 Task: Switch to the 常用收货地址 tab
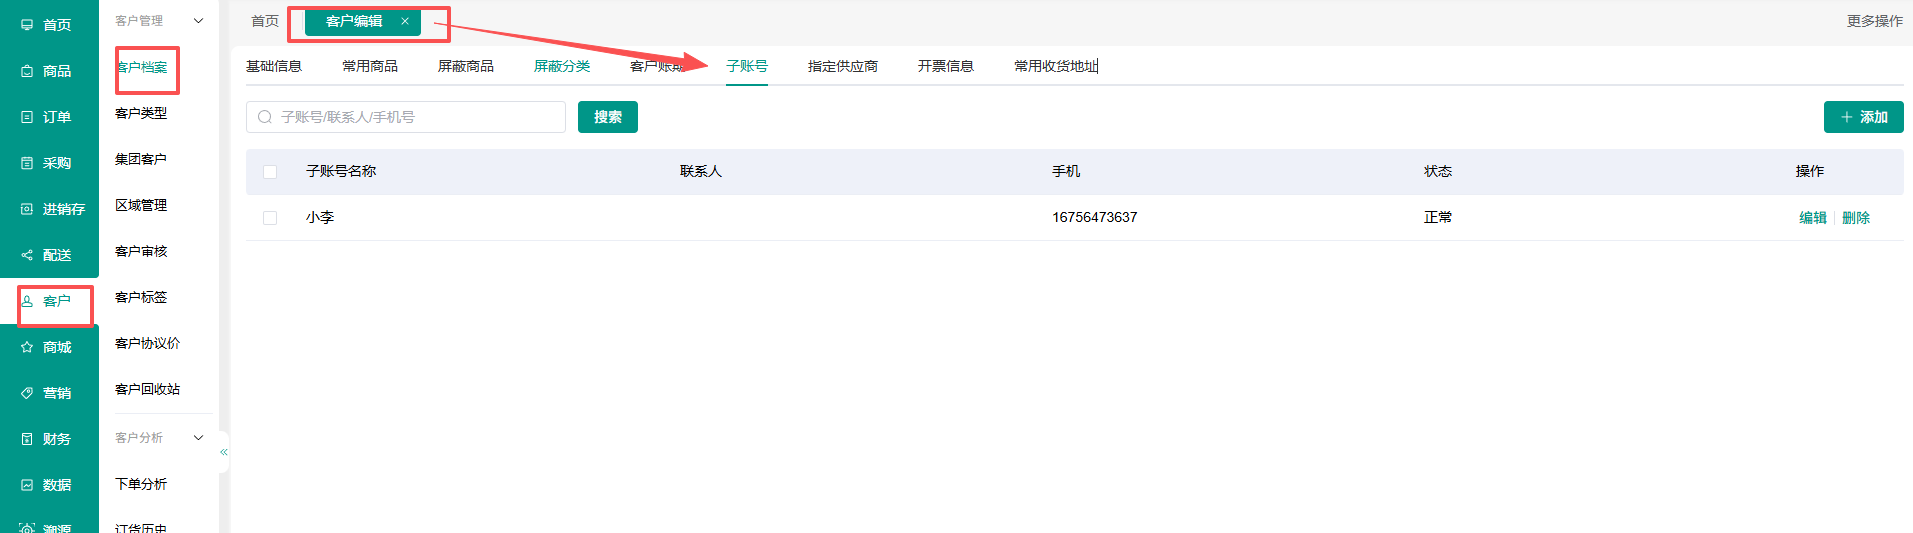(x=1056, y=66)
